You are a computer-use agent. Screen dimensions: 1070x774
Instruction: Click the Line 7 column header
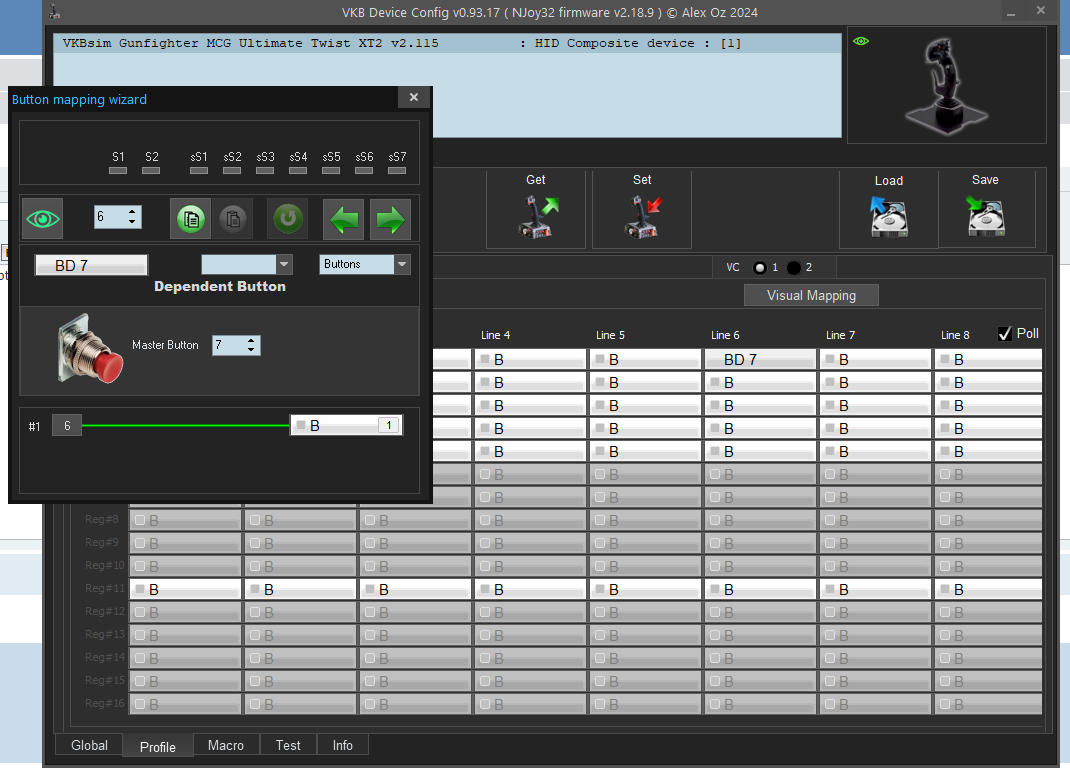840,335
